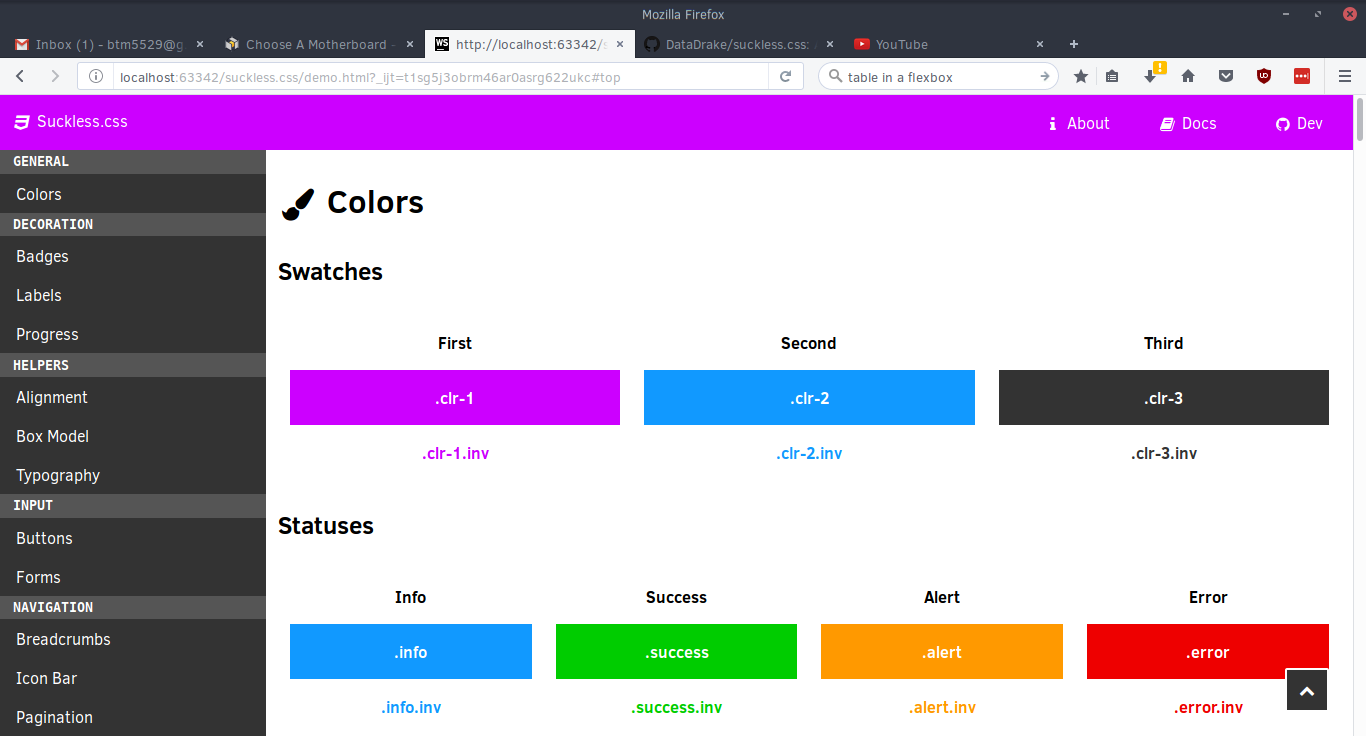Close the Gmail Inbox tab
This screenshot has height=736, width=1366.
pyautogui.click(x=200, y=44)
